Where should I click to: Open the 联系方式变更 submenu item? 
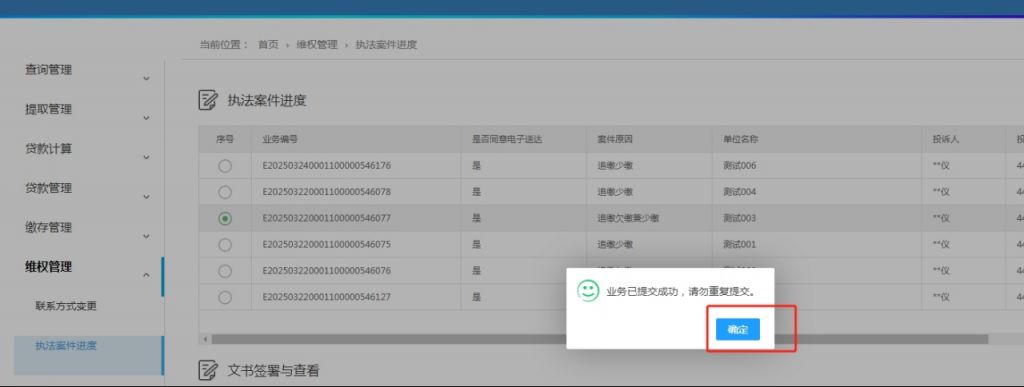[66, 306]
